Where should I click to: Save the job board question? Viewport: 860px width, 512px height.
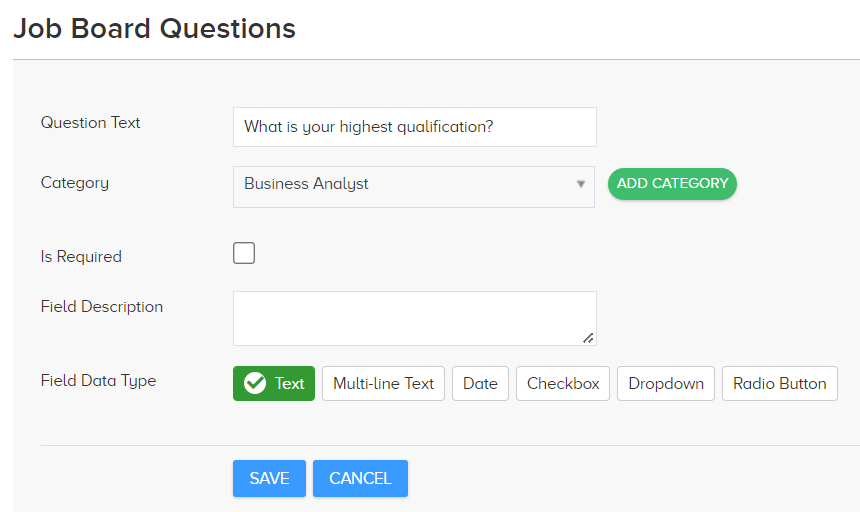point(269,479)
